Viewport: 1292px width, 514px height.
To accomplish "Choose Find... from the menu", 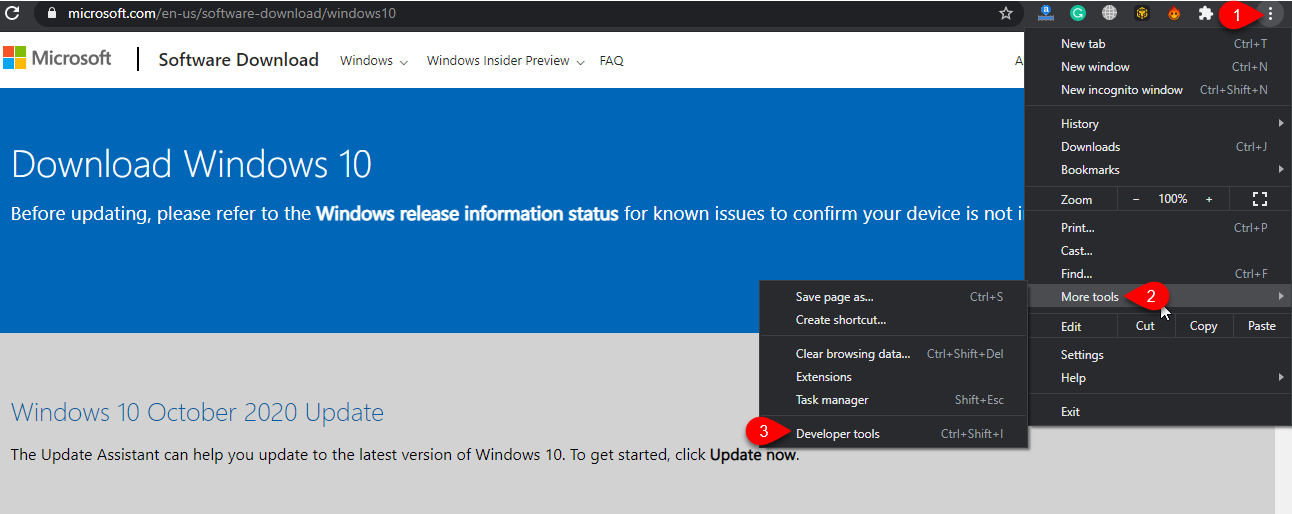I will (x=1158, y=274).
